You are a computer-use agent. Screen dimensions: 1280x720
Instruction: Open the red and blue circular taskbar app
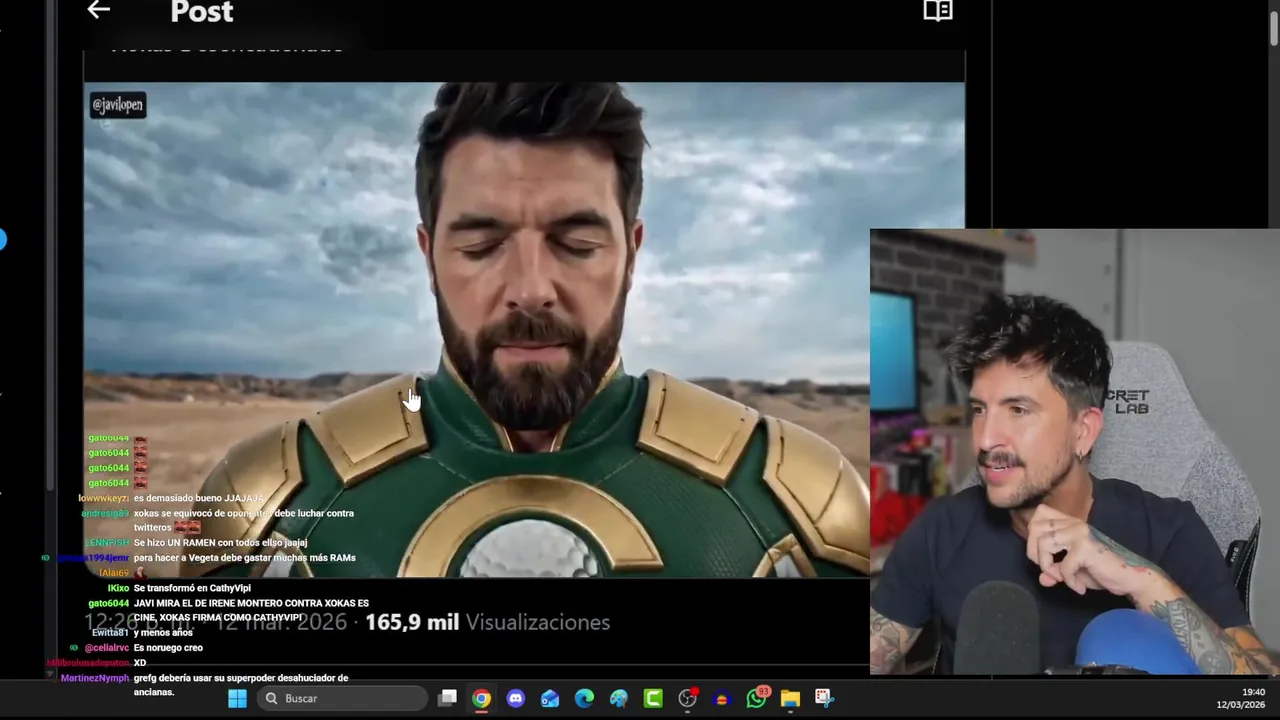(x=722, y=698)
